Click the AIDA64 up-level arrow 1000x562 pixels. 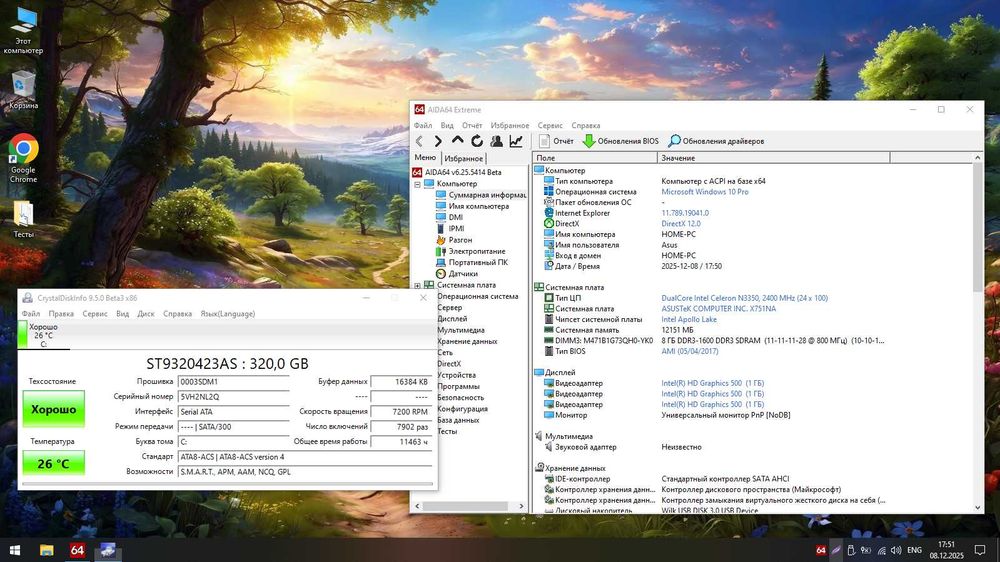pyautogui.click(x=457, y=141)
